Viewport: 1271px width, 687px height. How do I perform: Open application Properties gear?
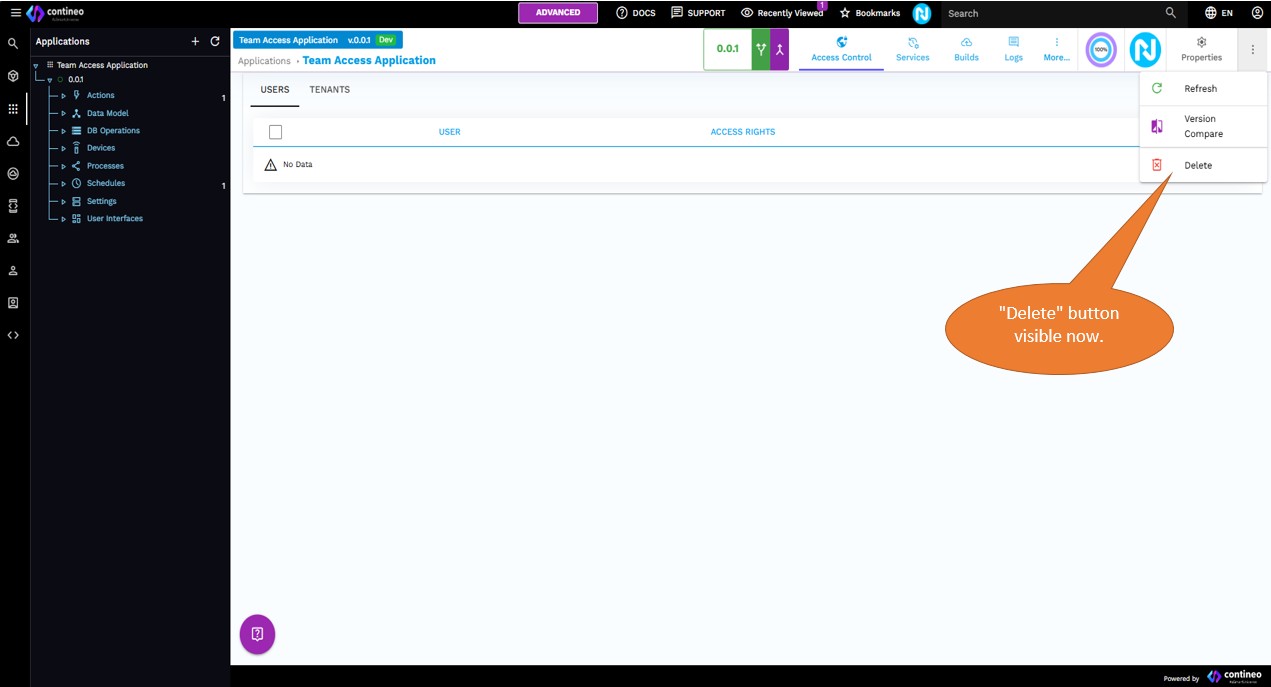click(1201, 49)
